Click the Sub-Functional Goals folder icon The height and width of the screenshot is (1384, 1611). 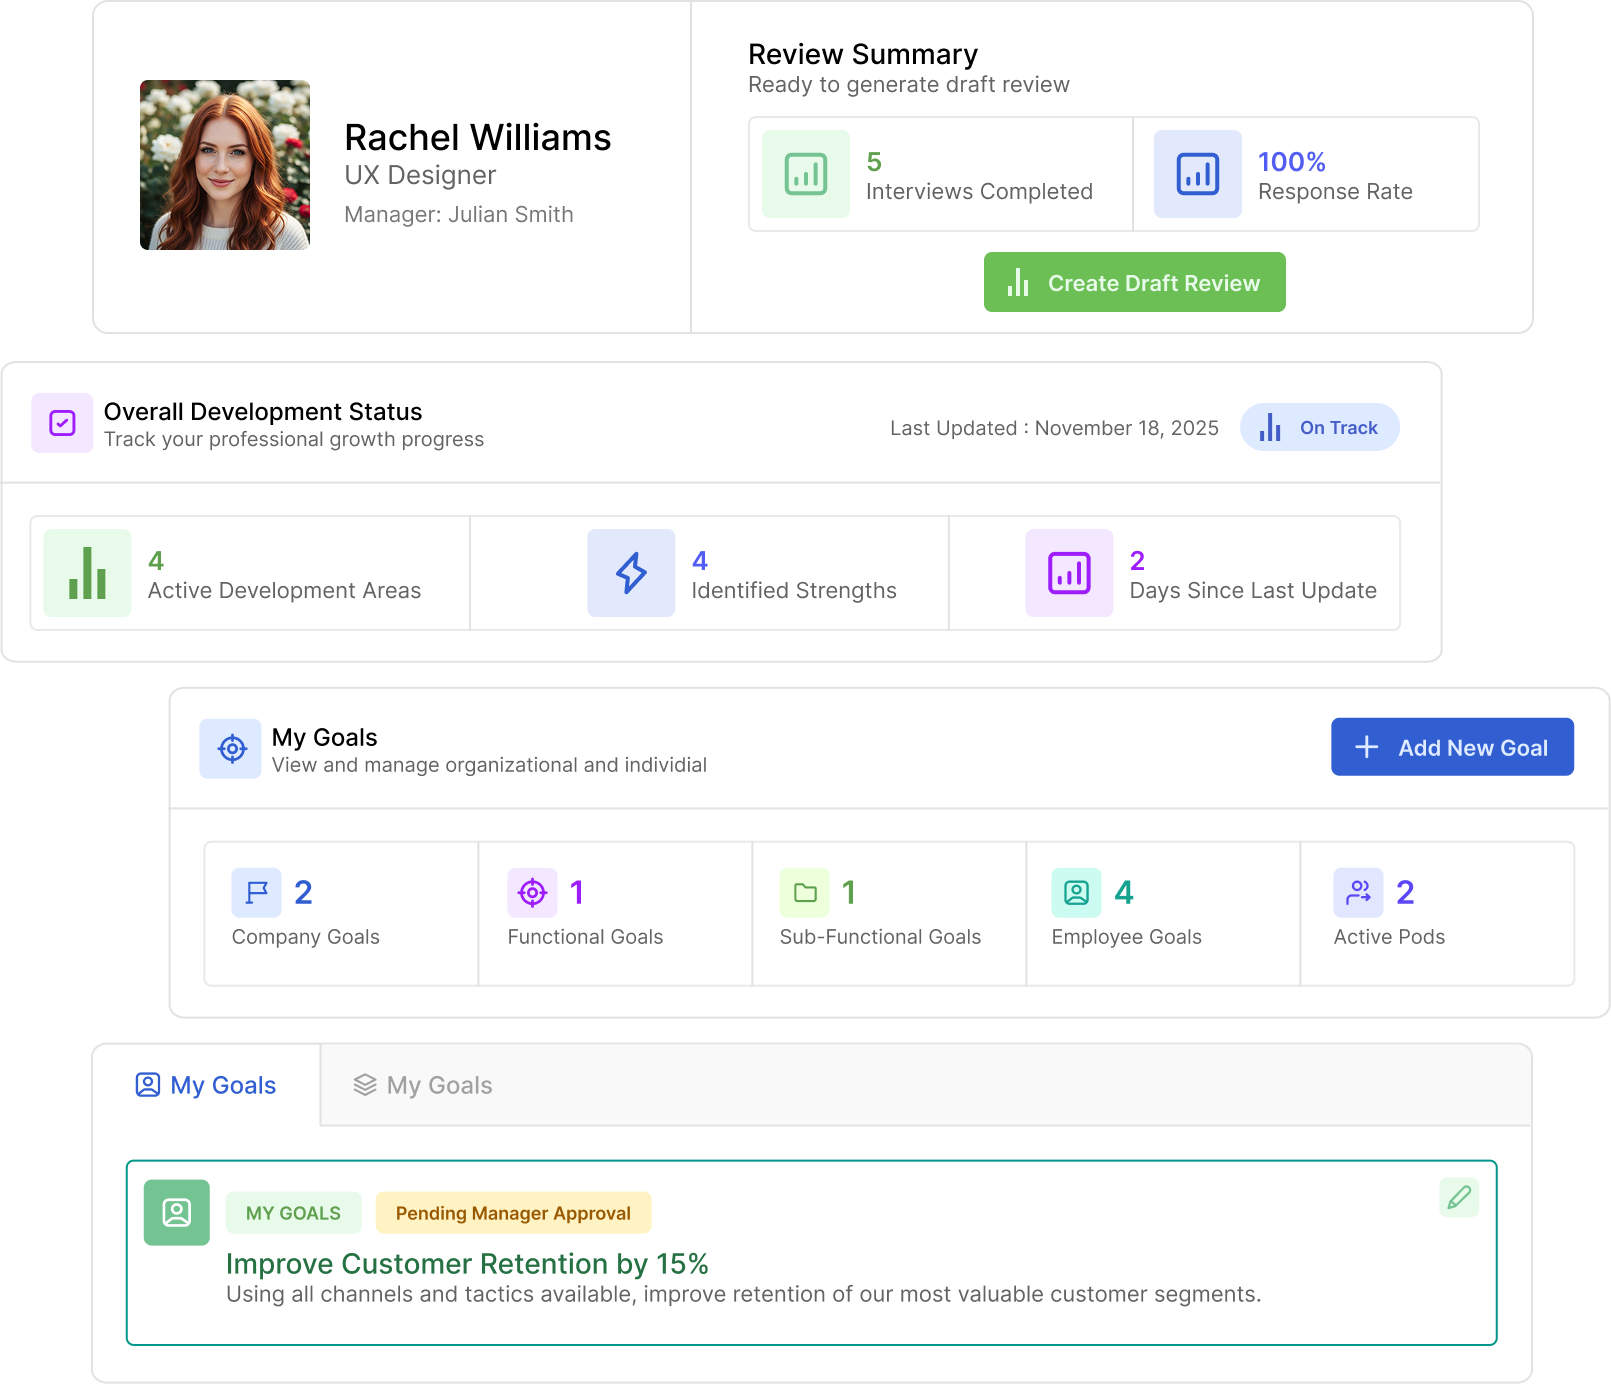click(804, 892)
